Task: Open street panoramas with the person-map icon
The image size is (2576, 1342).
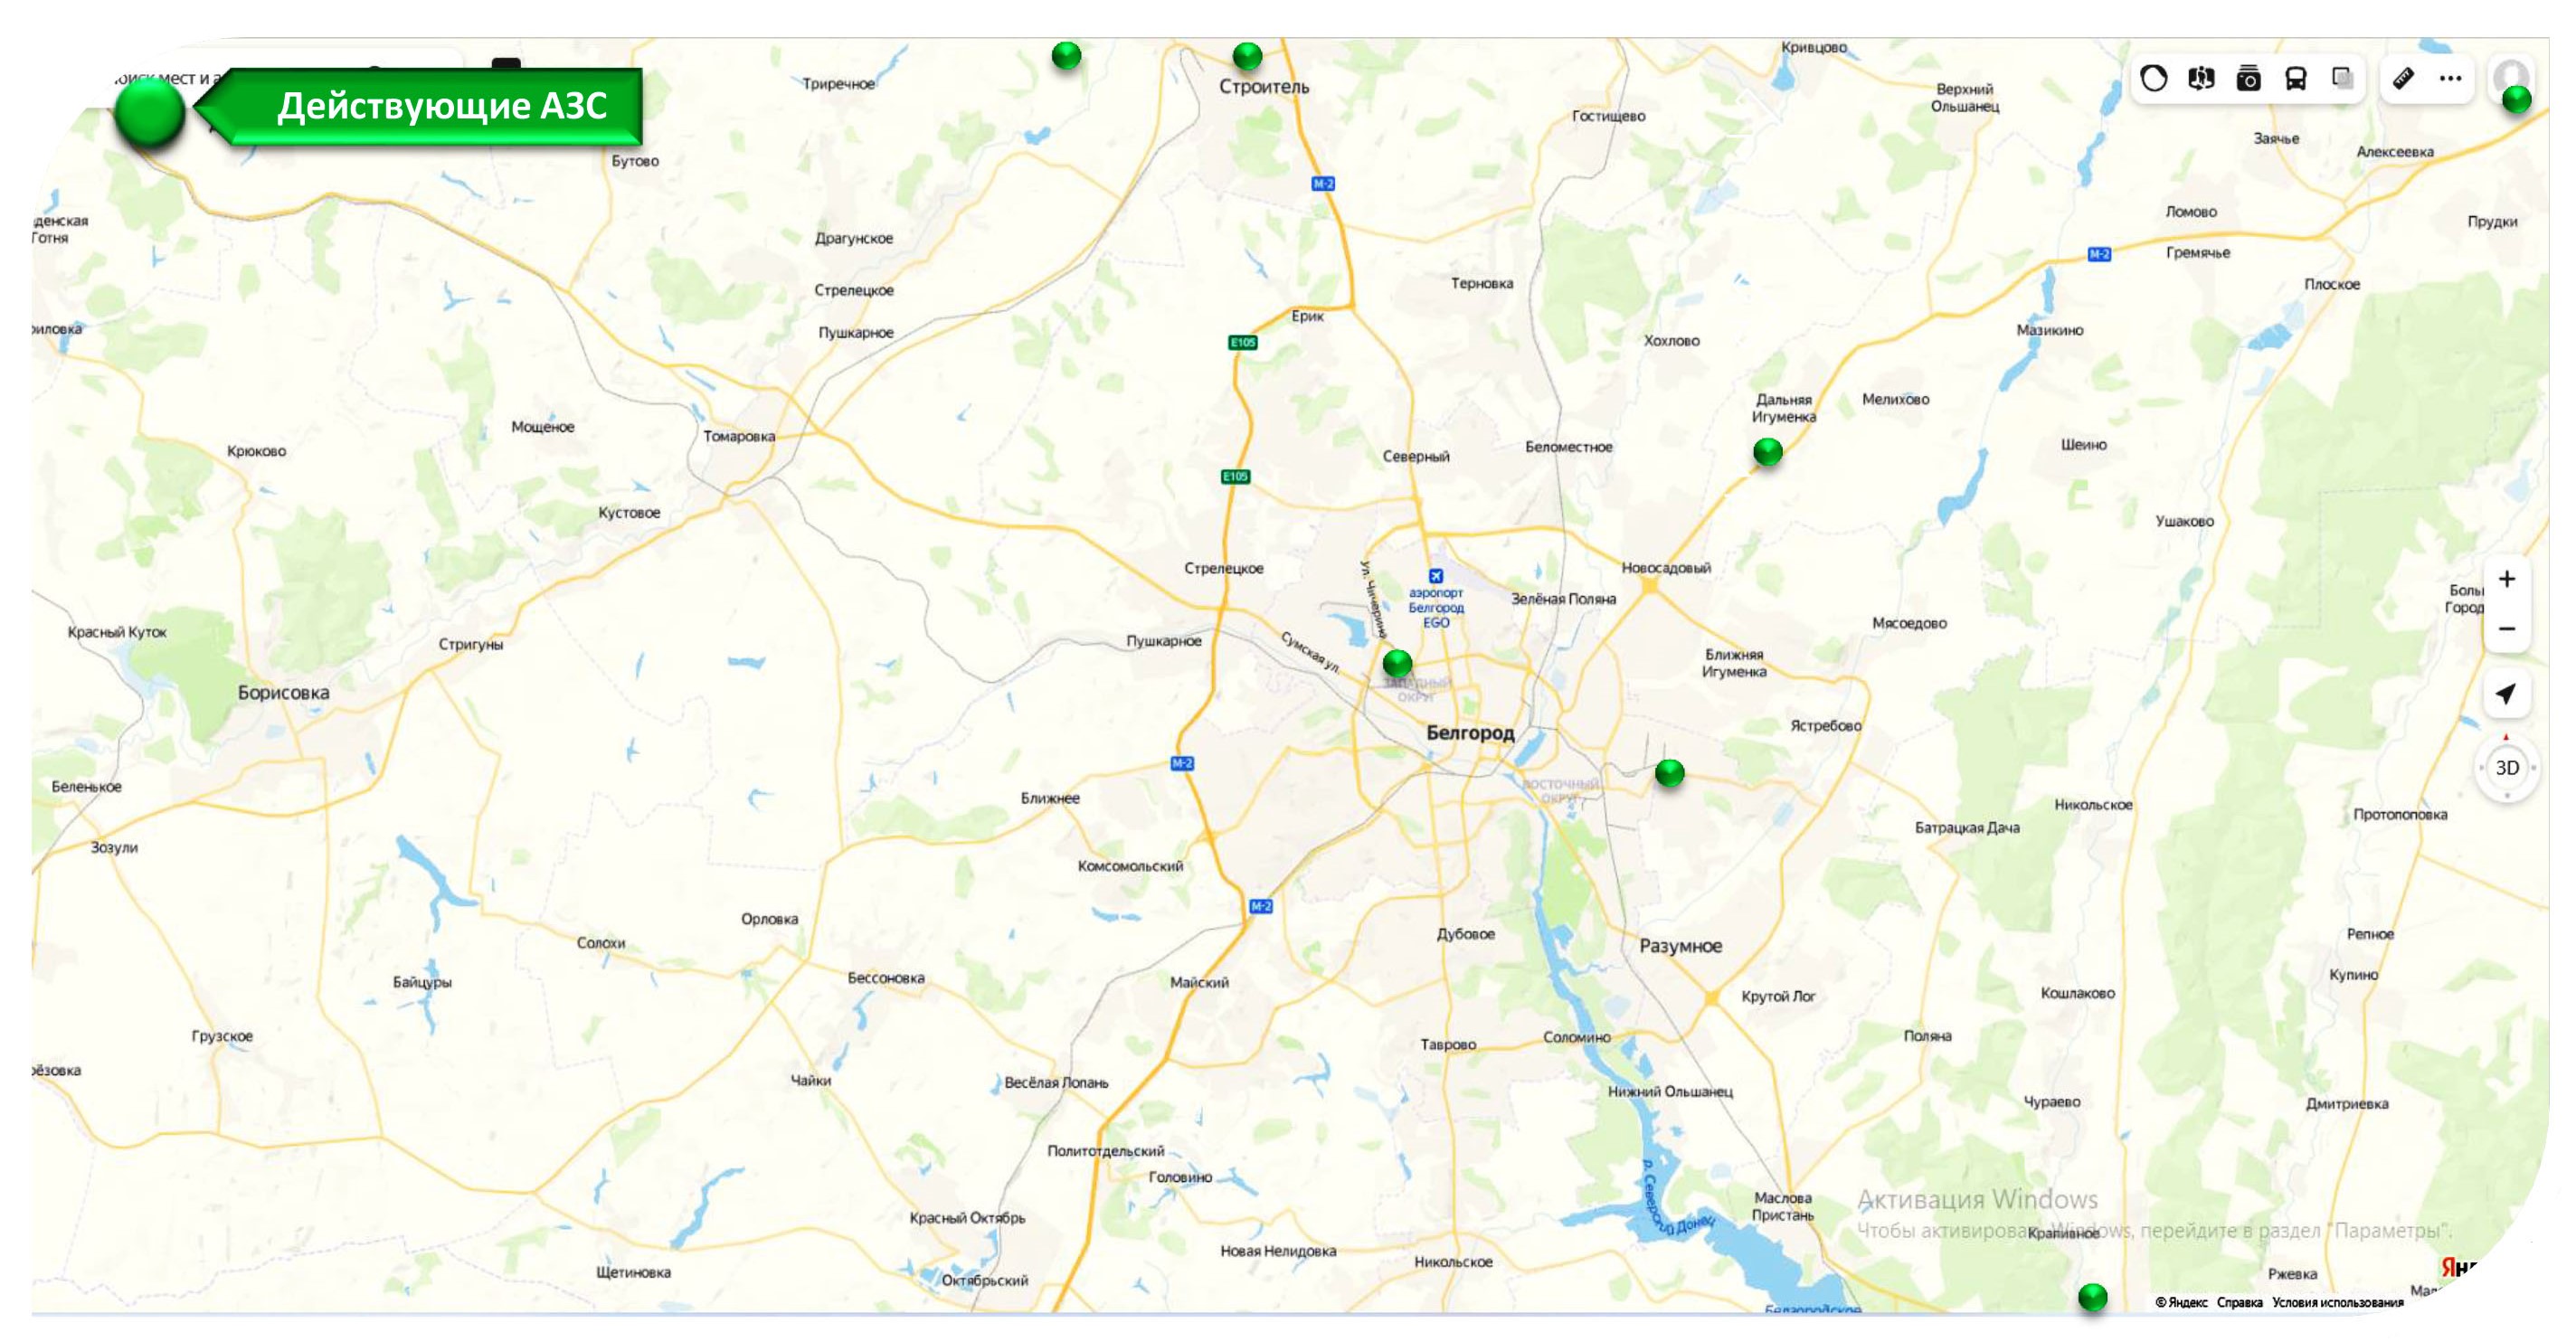Action: point(2200,78)
